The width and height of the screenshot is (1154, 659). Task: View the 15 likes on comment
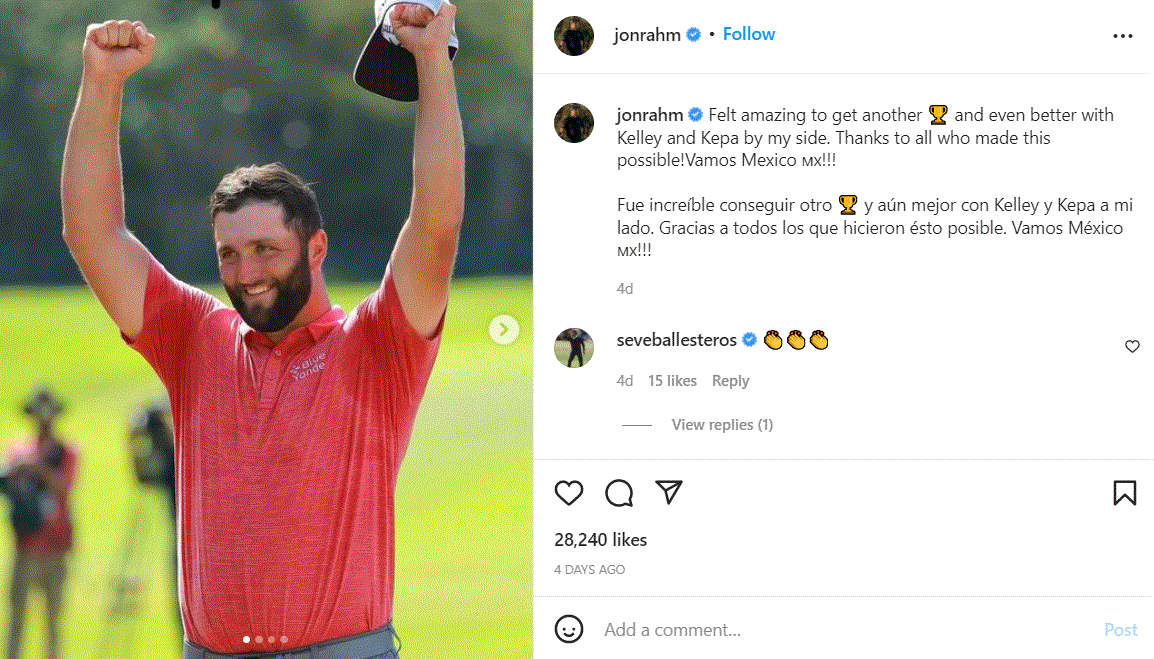click(x=672, y=381)
